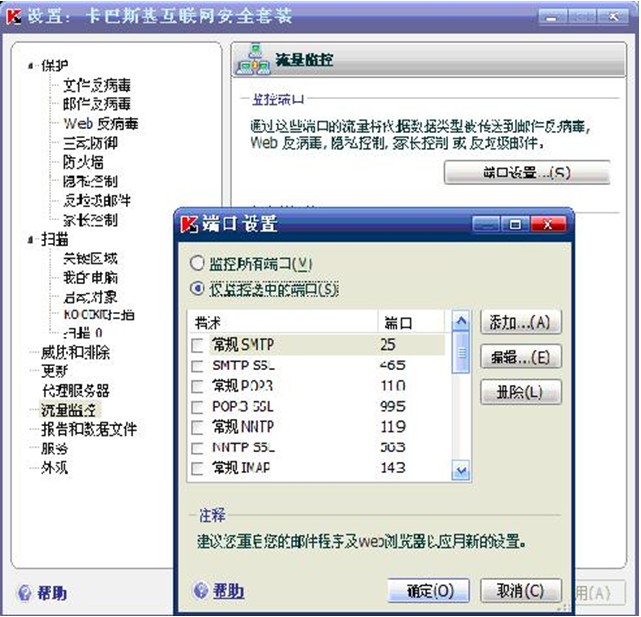The width and height of the screenshot is (641, 617).
Task: Close the 端口设置 dialog with X
Action: pyautogui.click(x=548, y=224)
